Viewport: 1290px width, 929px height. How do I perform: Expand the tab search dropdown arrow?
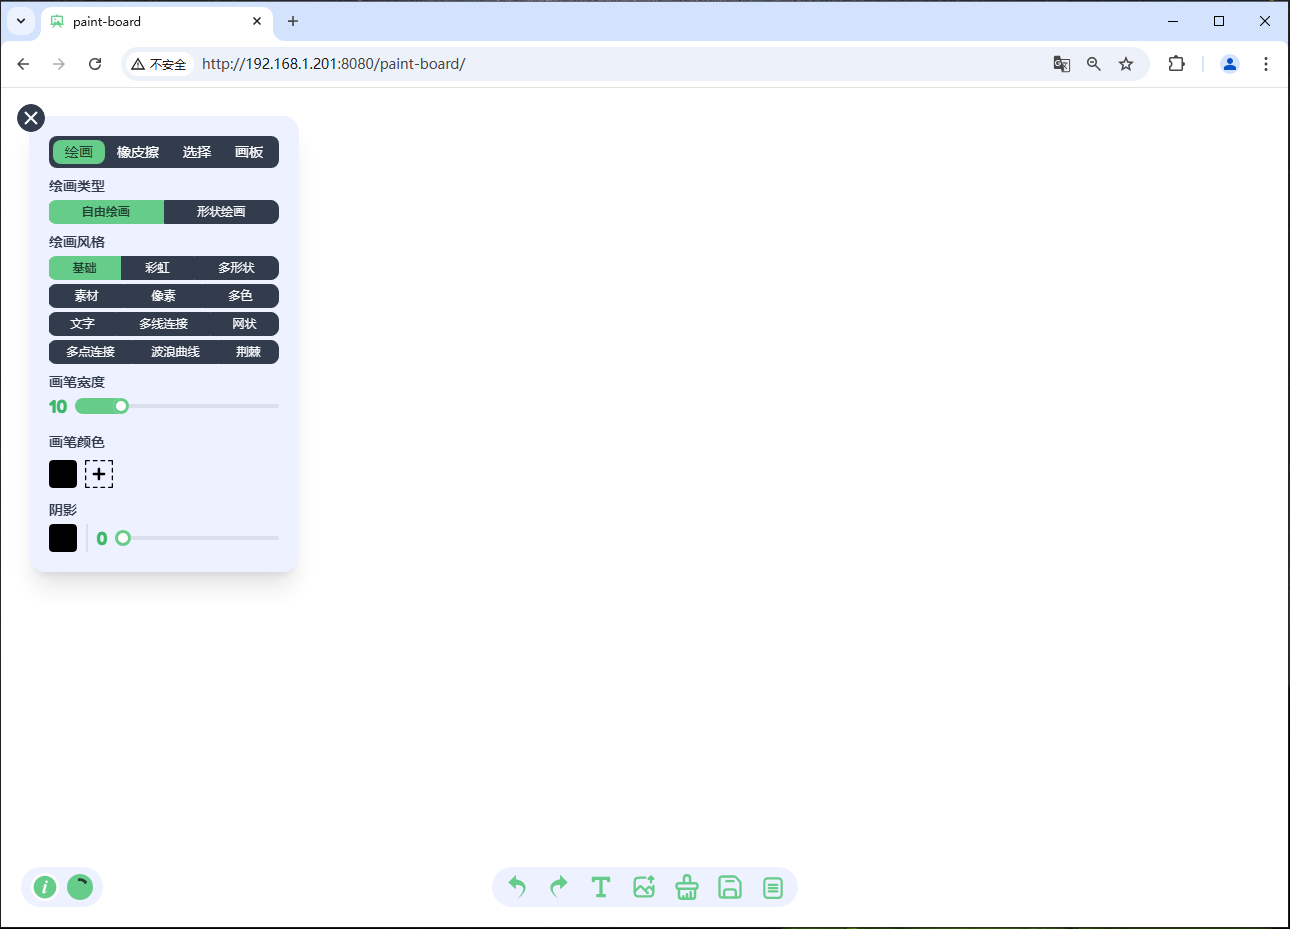tap(21, 21)
